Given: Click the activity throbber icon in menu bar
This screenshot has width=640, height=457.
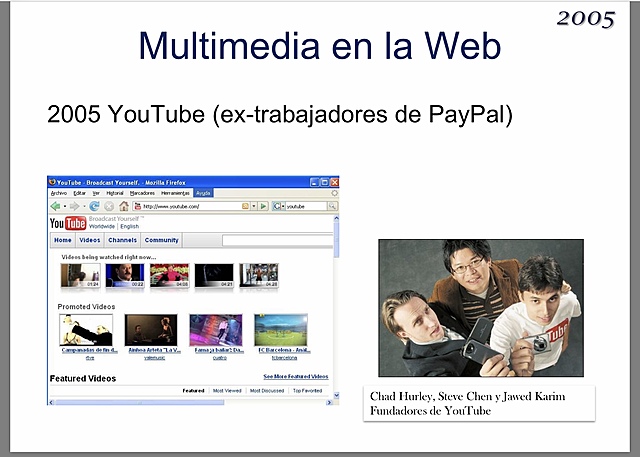Looking at the screenshot, I should 334,193.
